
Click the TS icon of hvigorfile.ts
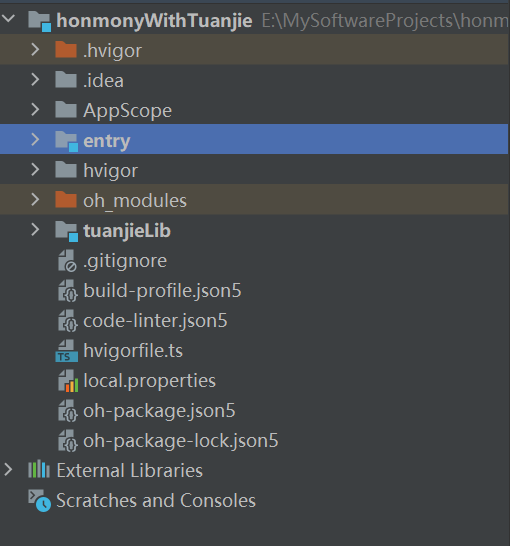[x=66, y=351]
